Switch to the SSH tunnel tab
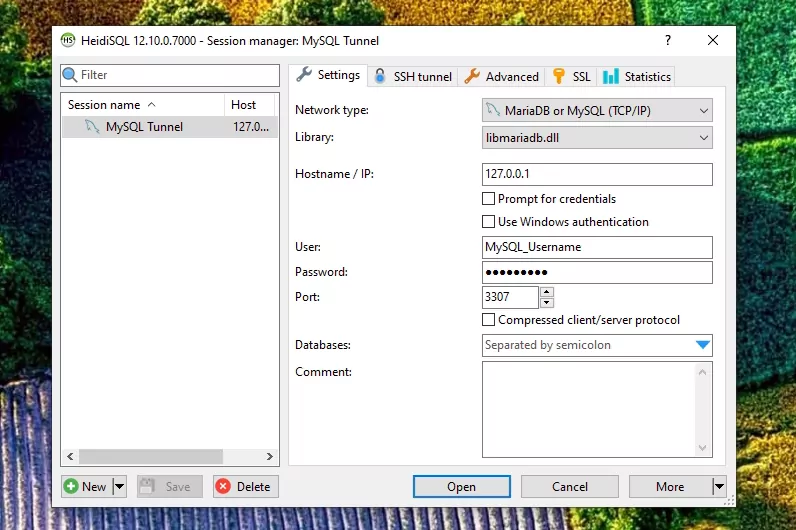This screenshot has height=530, width=796. point(413,77)
